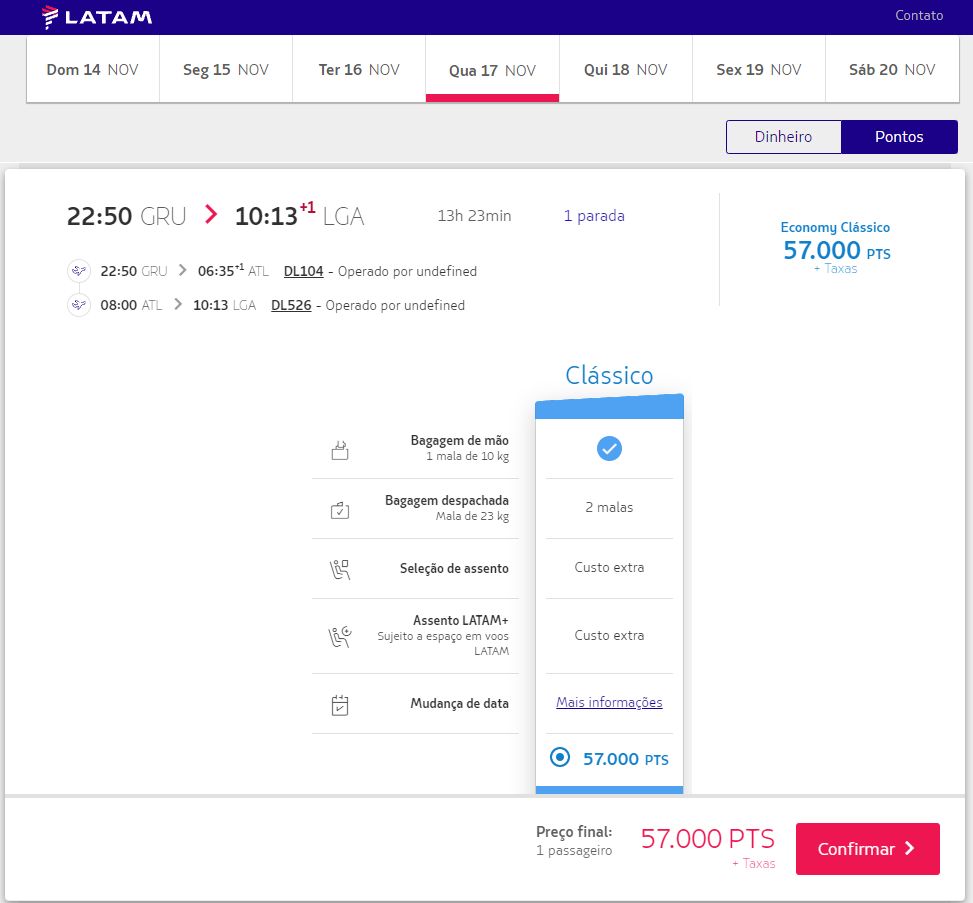Click the date change calendar icon
973x903 pixels.
coord(340,705)
